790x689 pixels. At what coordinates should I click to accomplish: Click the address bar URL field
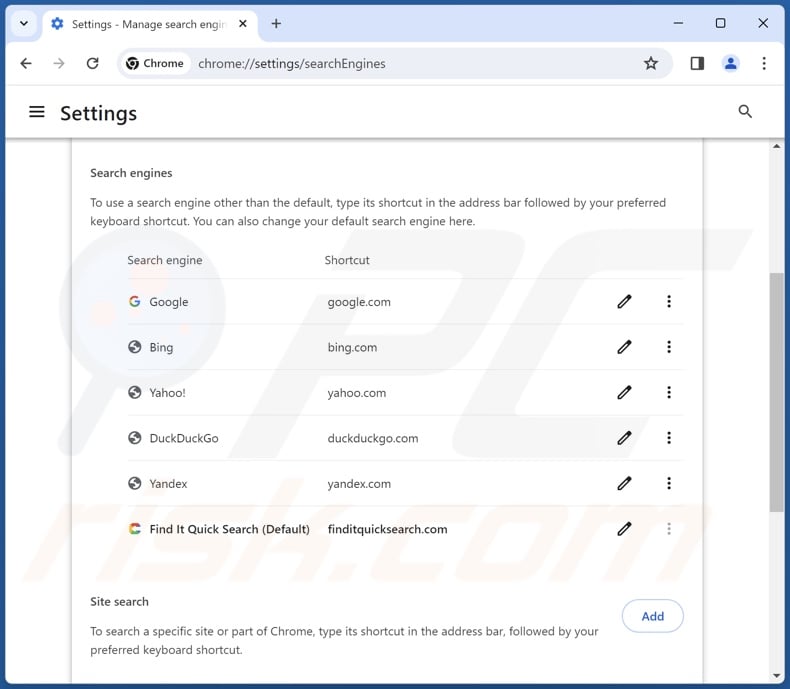[x=400, y=63]
